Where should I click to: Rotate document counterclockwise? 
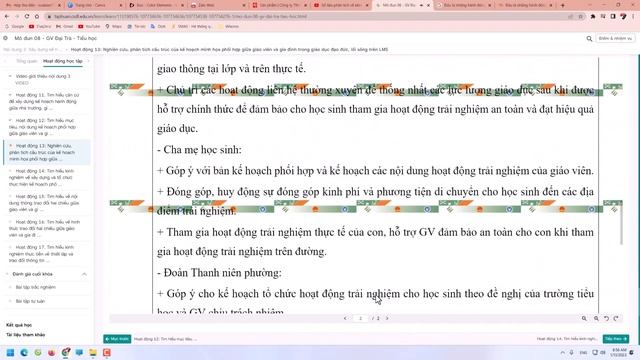606,318
